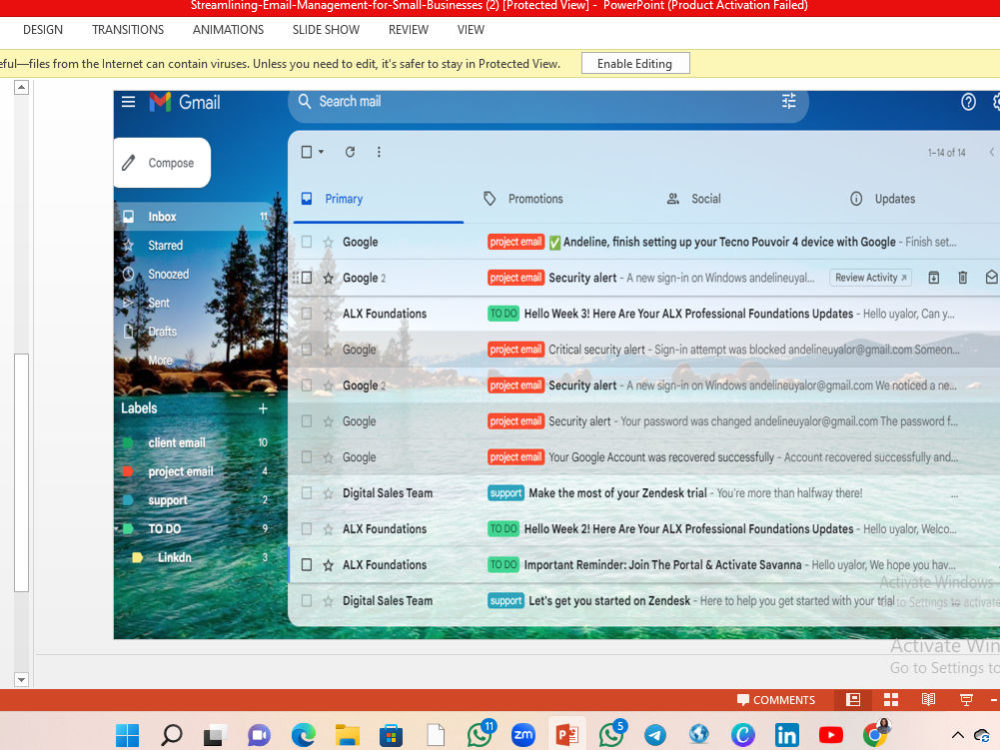Open Windows Start menu
Viewport: 1000px width, 750px height.
tap(128, 735)
